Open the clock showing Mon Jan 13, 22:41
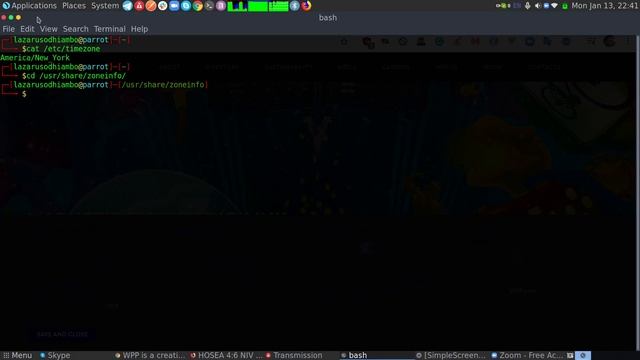This screenshot has height=360, width=640. pos(604,6)
